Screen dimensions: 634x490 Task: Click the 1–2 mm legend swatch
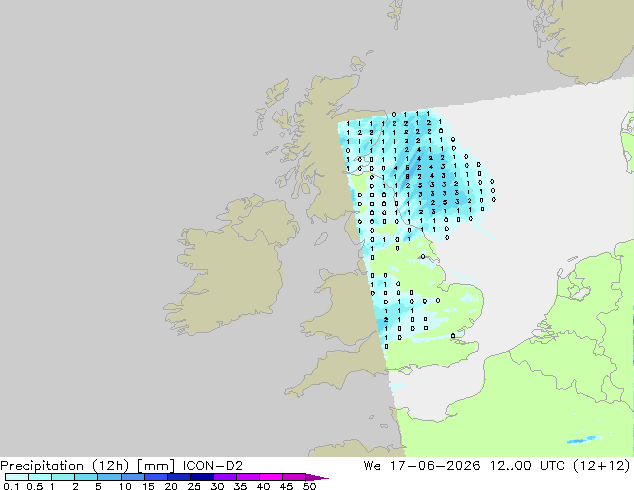click(63, 477)
